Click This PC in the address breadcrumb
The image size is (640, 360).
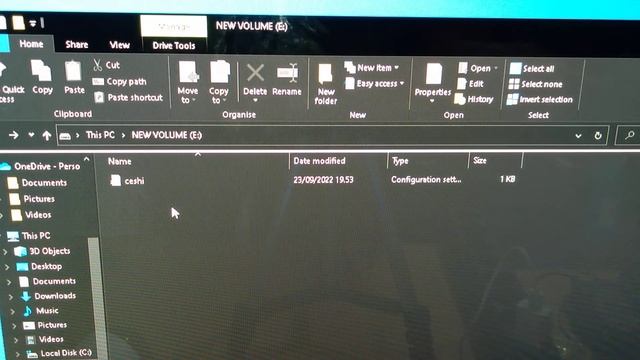[100, 135]
